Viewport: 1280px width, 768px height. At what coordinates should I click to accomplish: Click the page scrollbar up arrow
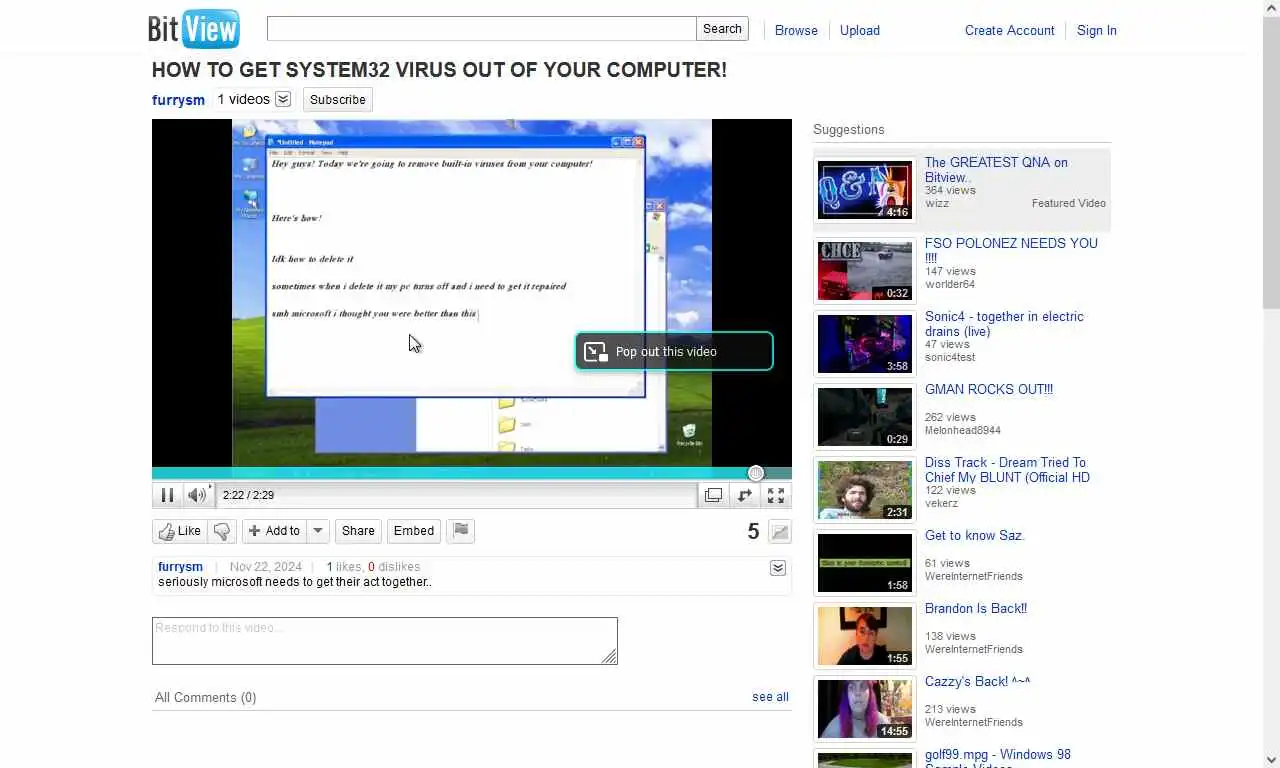coord(1271,8)
